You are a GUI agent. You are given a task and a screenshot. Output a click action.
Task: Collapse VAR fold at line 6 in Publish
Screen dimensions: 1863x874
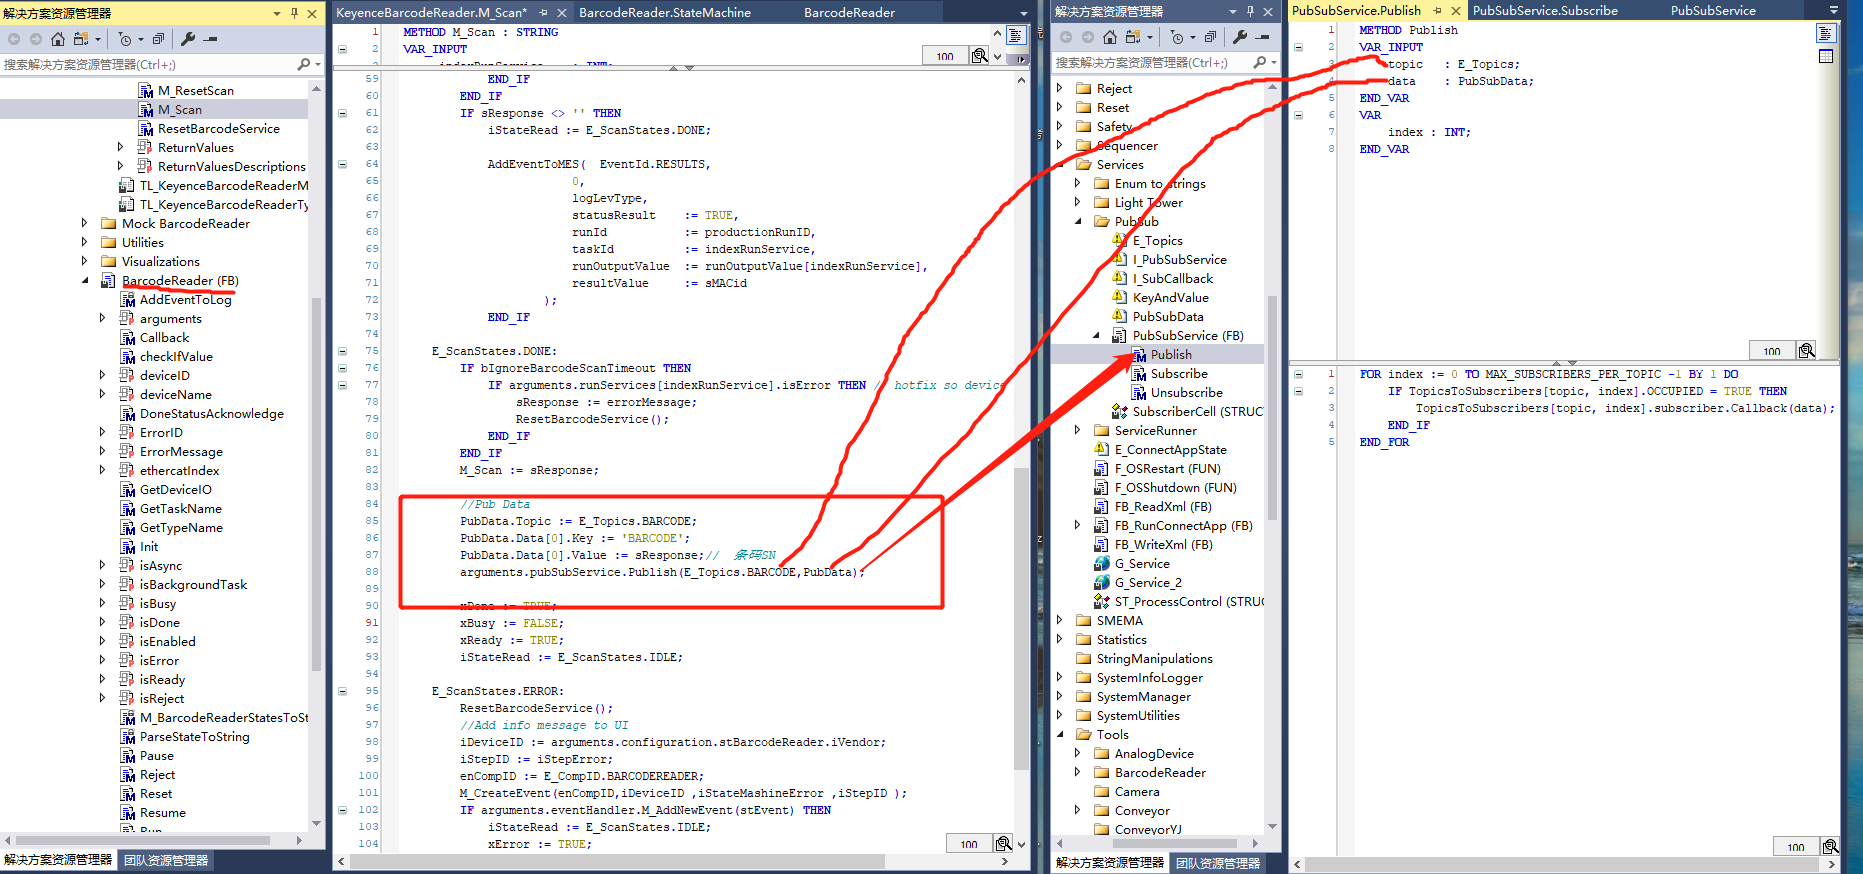pyautogui.click(x=1298, y=115)
